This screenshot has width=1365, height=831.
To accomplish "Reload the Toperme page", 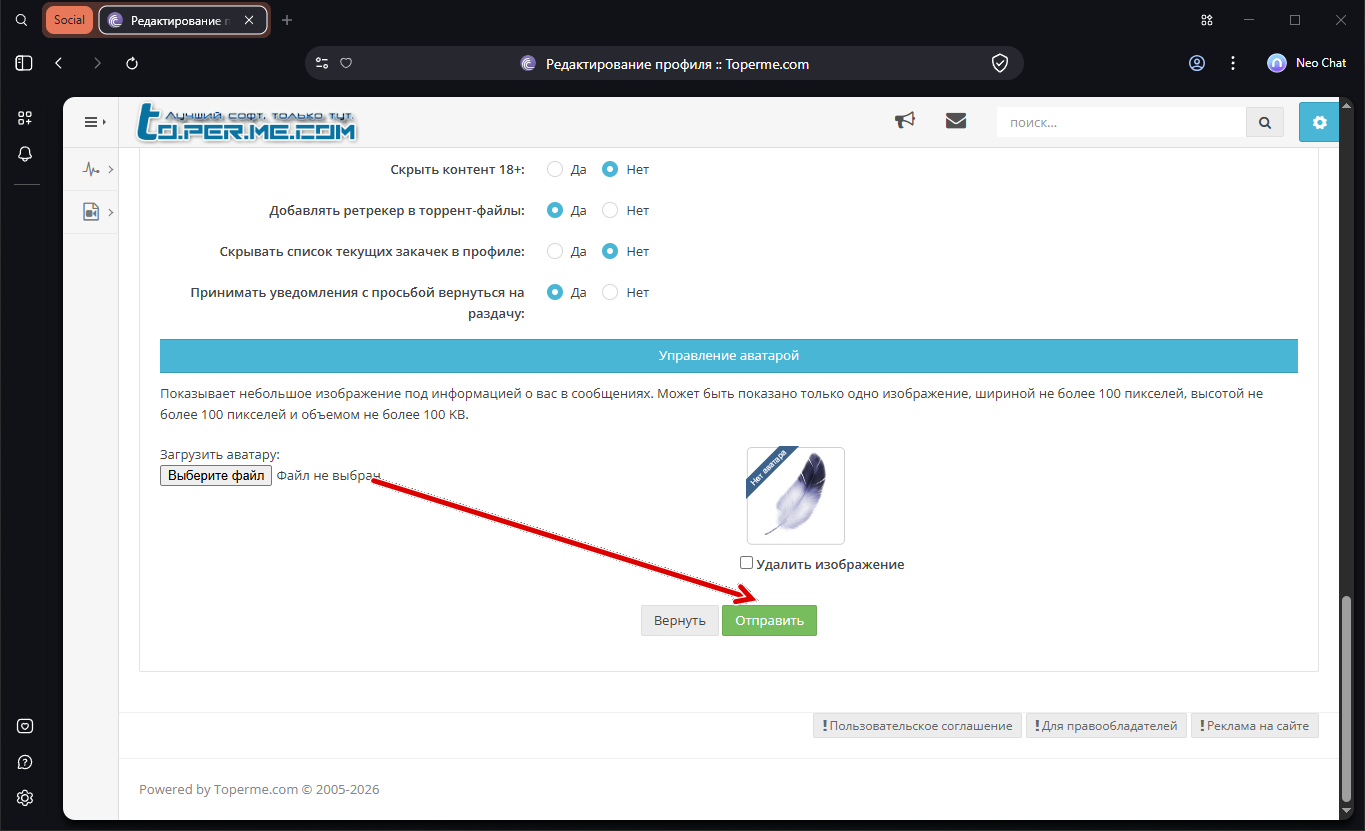I will coord(132,63).
